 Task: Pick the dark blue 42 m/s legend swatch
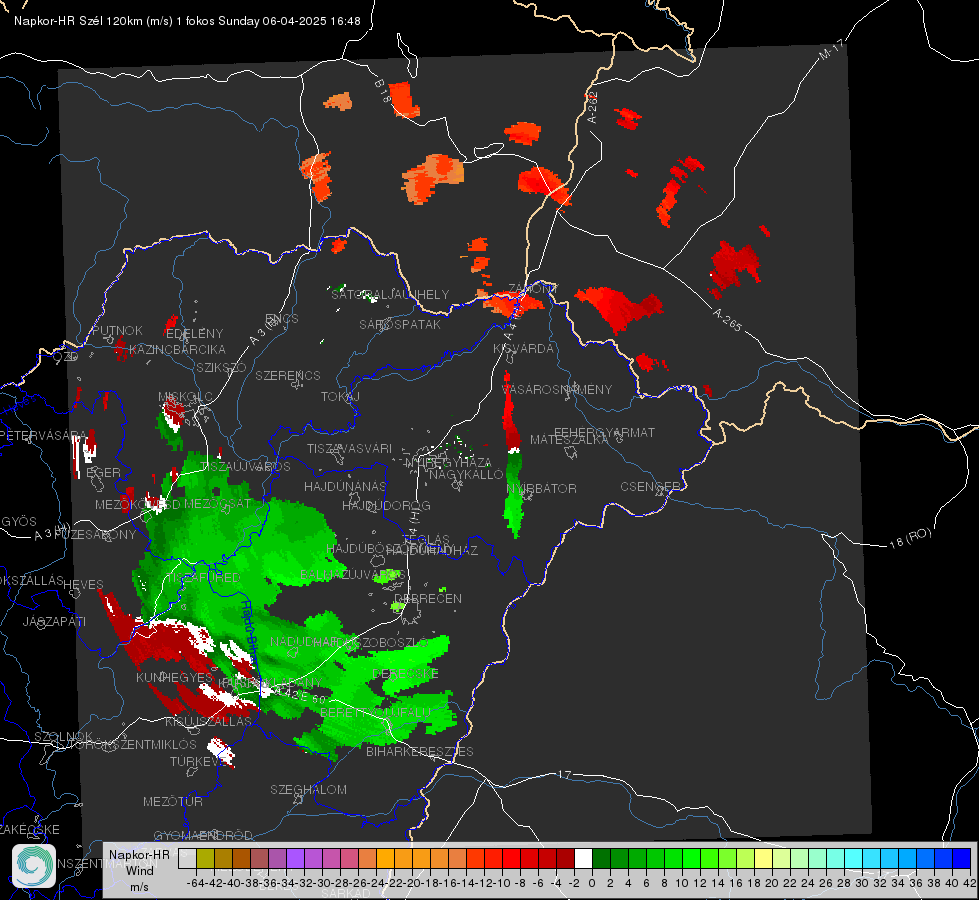962,859
